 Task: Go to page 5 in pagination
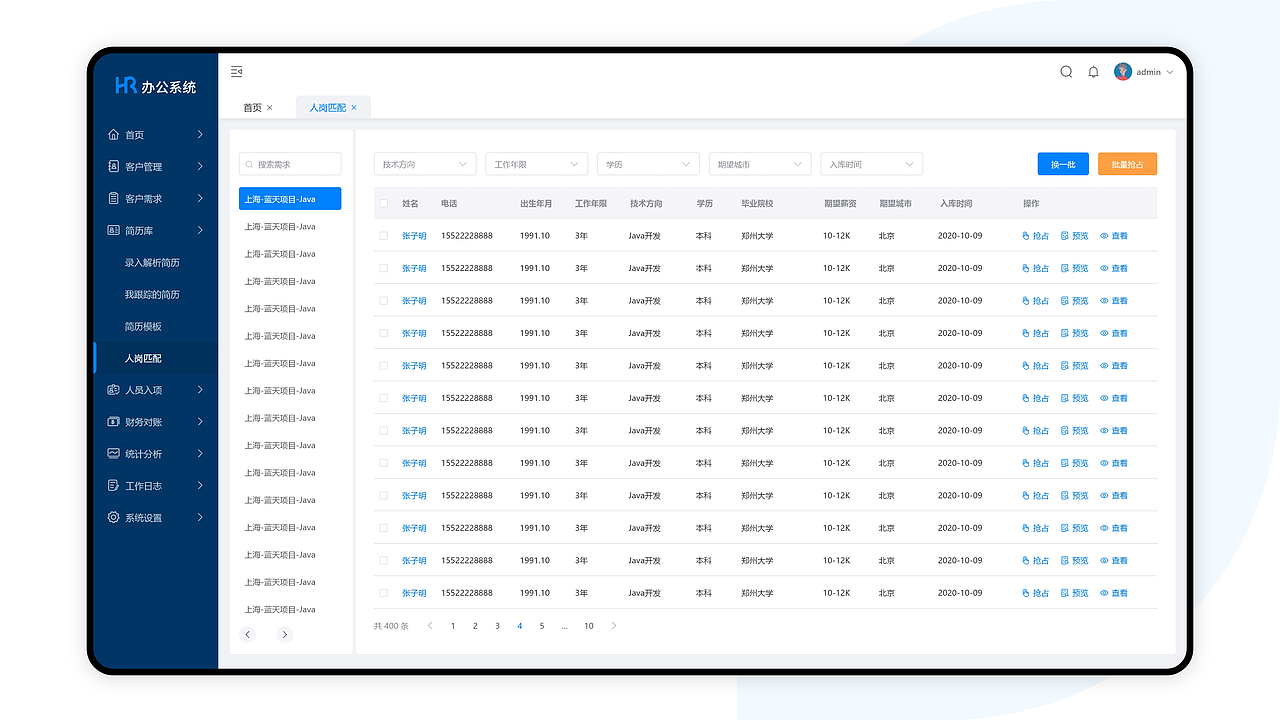[542, 626]
